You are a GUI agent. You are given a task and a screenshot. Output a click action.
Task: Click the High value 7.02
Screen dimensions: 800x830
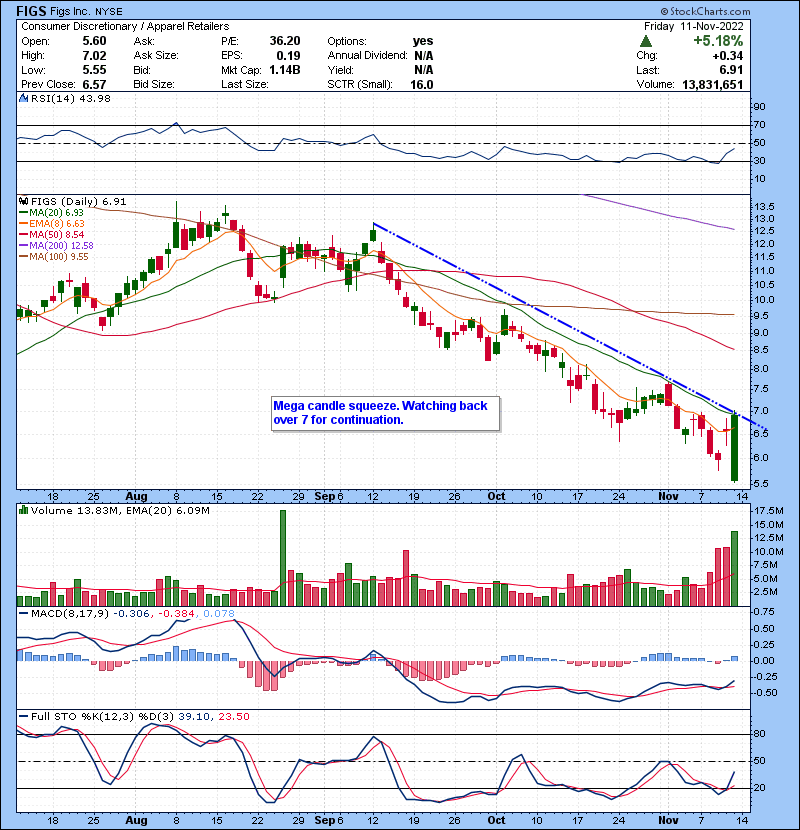[x=94, y=56]
